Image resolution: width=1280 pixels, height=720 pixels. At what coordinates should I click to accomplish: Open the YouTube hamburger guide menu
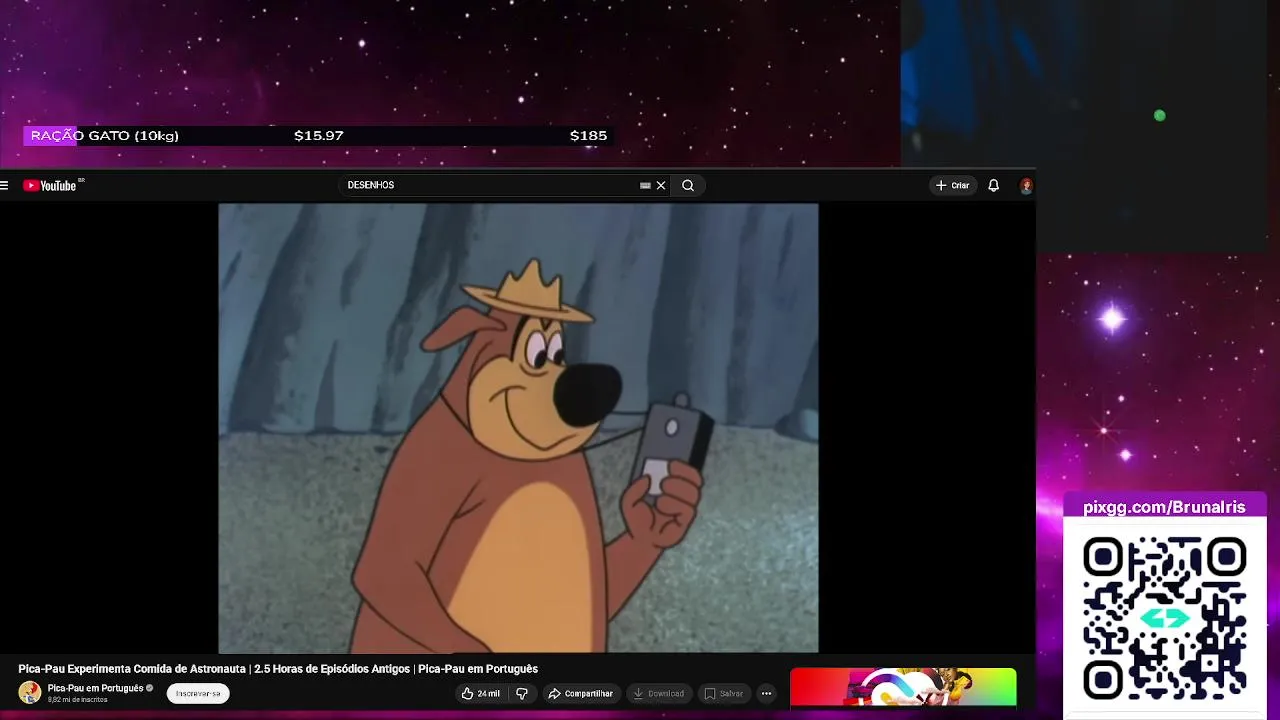[x=5, y=185]
